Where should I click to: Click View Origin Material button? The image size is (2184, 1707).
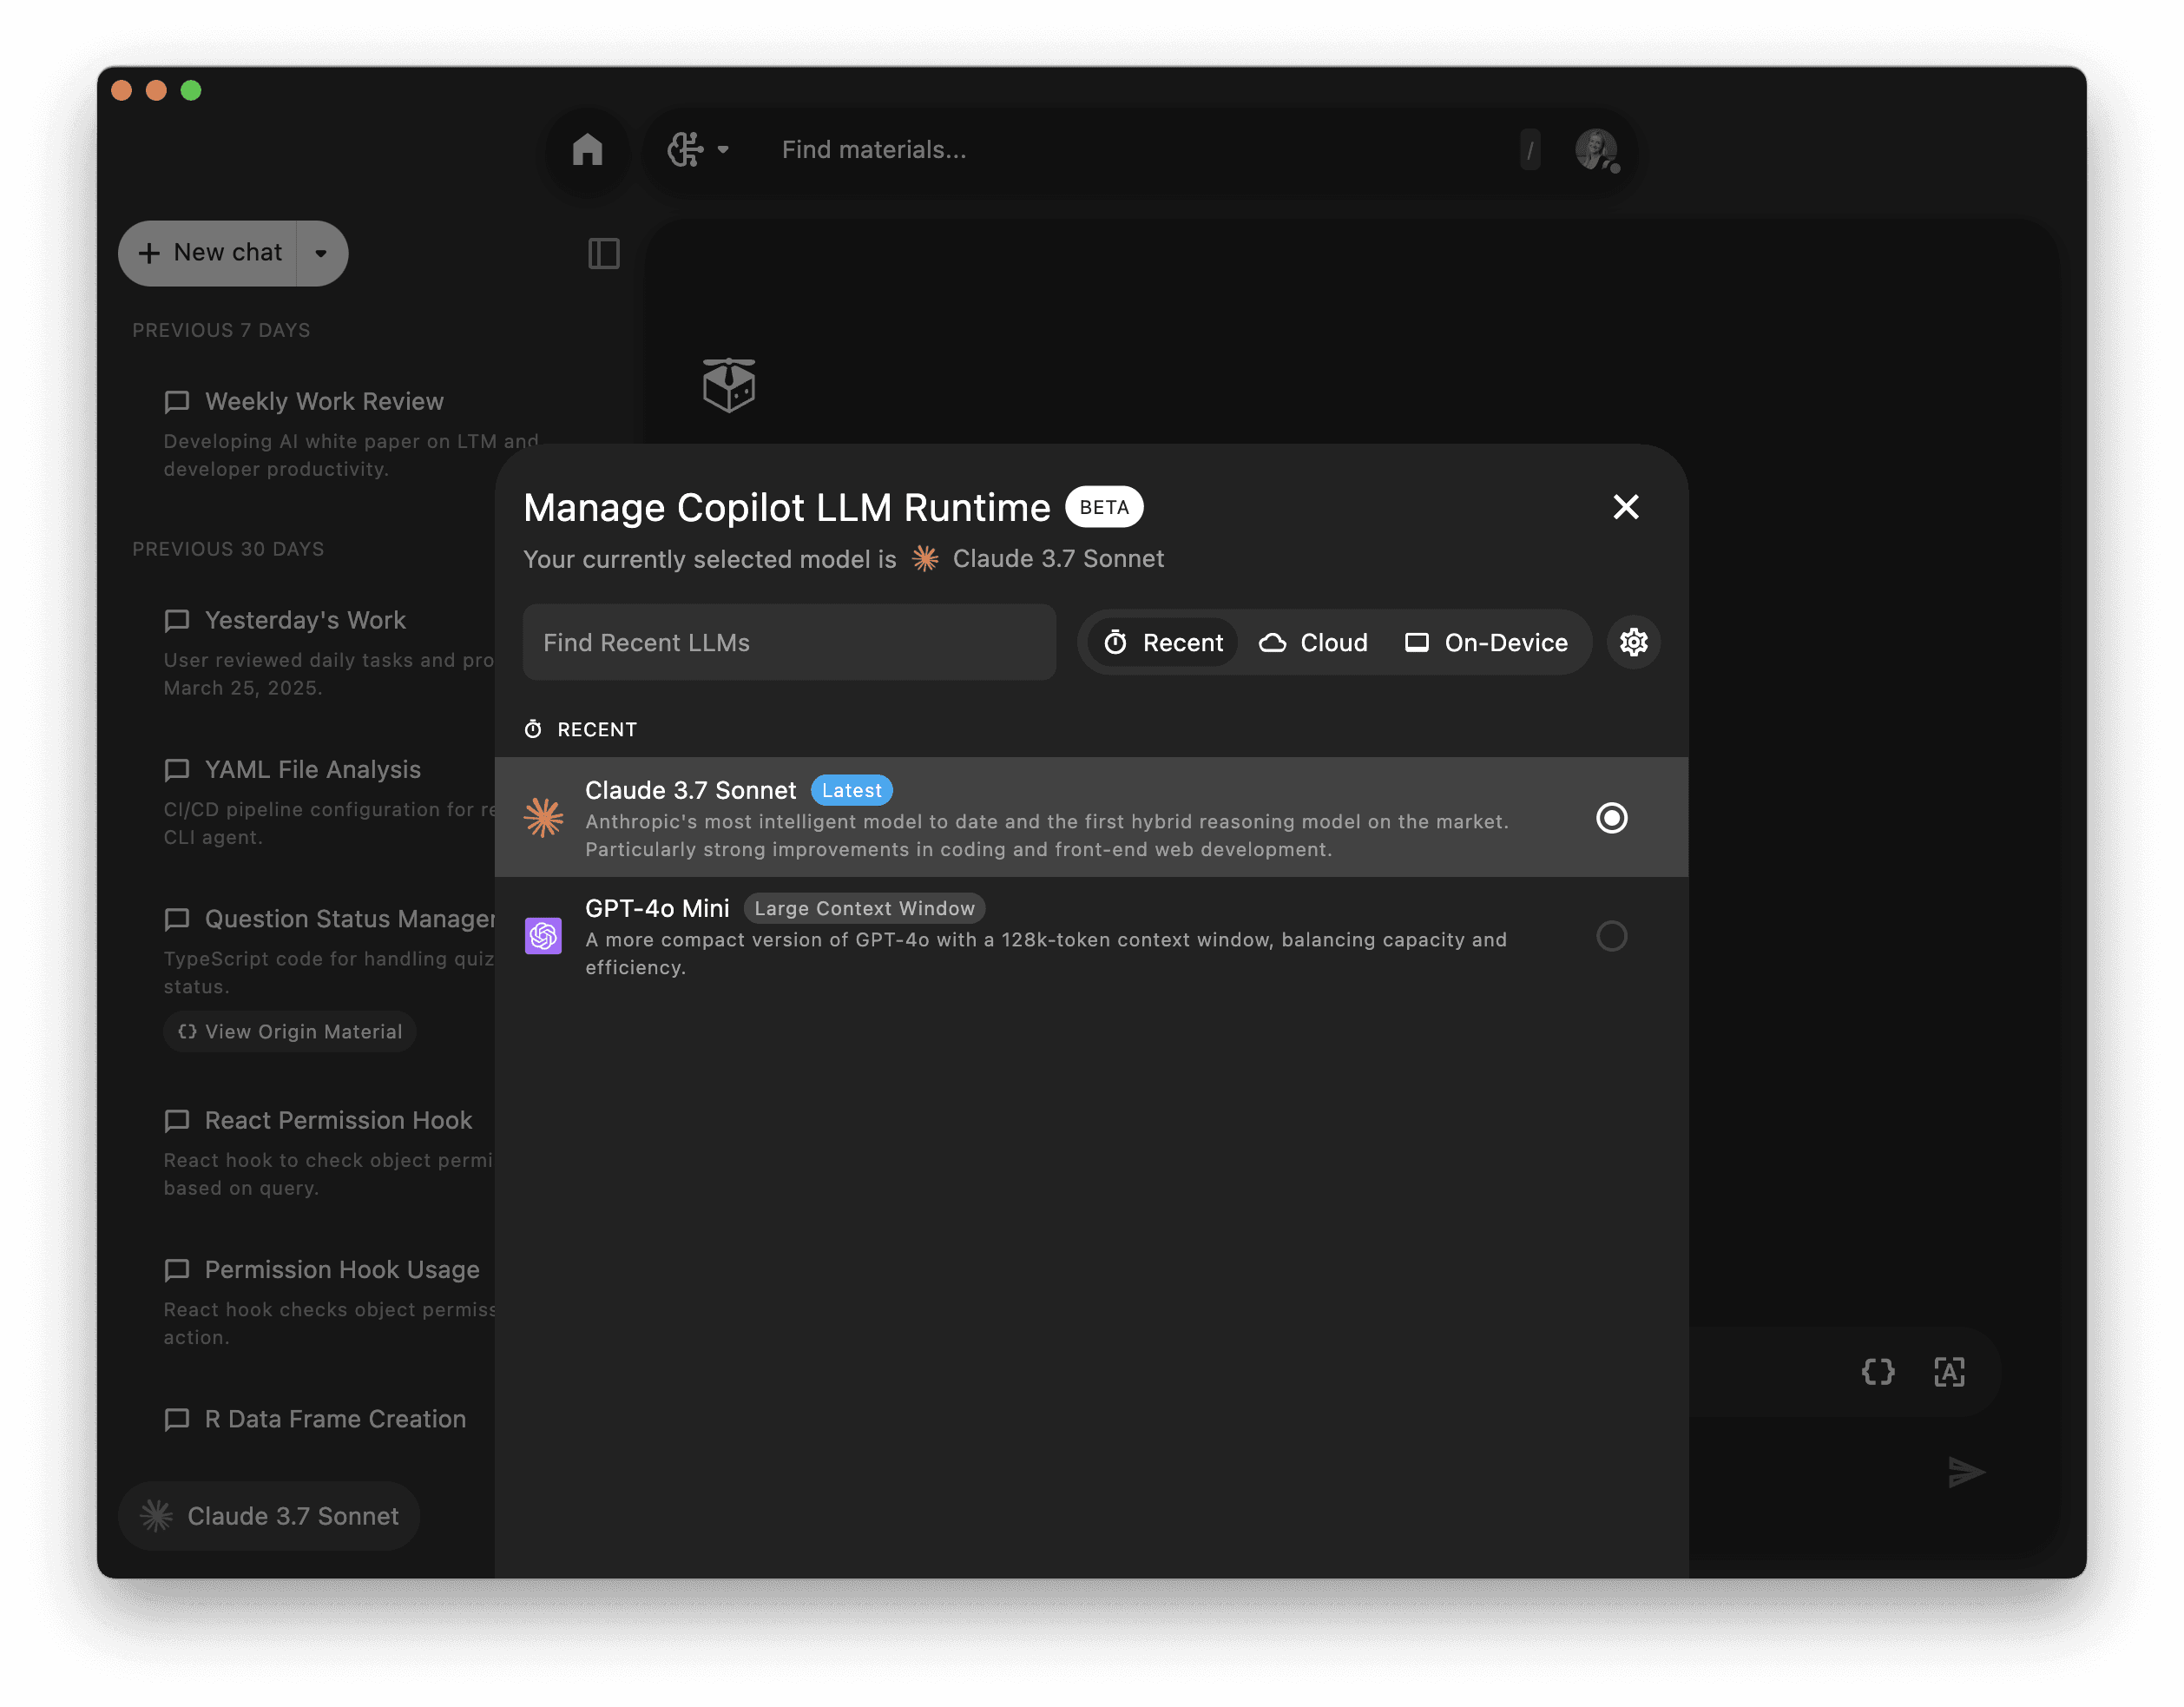click(290, 1032)
